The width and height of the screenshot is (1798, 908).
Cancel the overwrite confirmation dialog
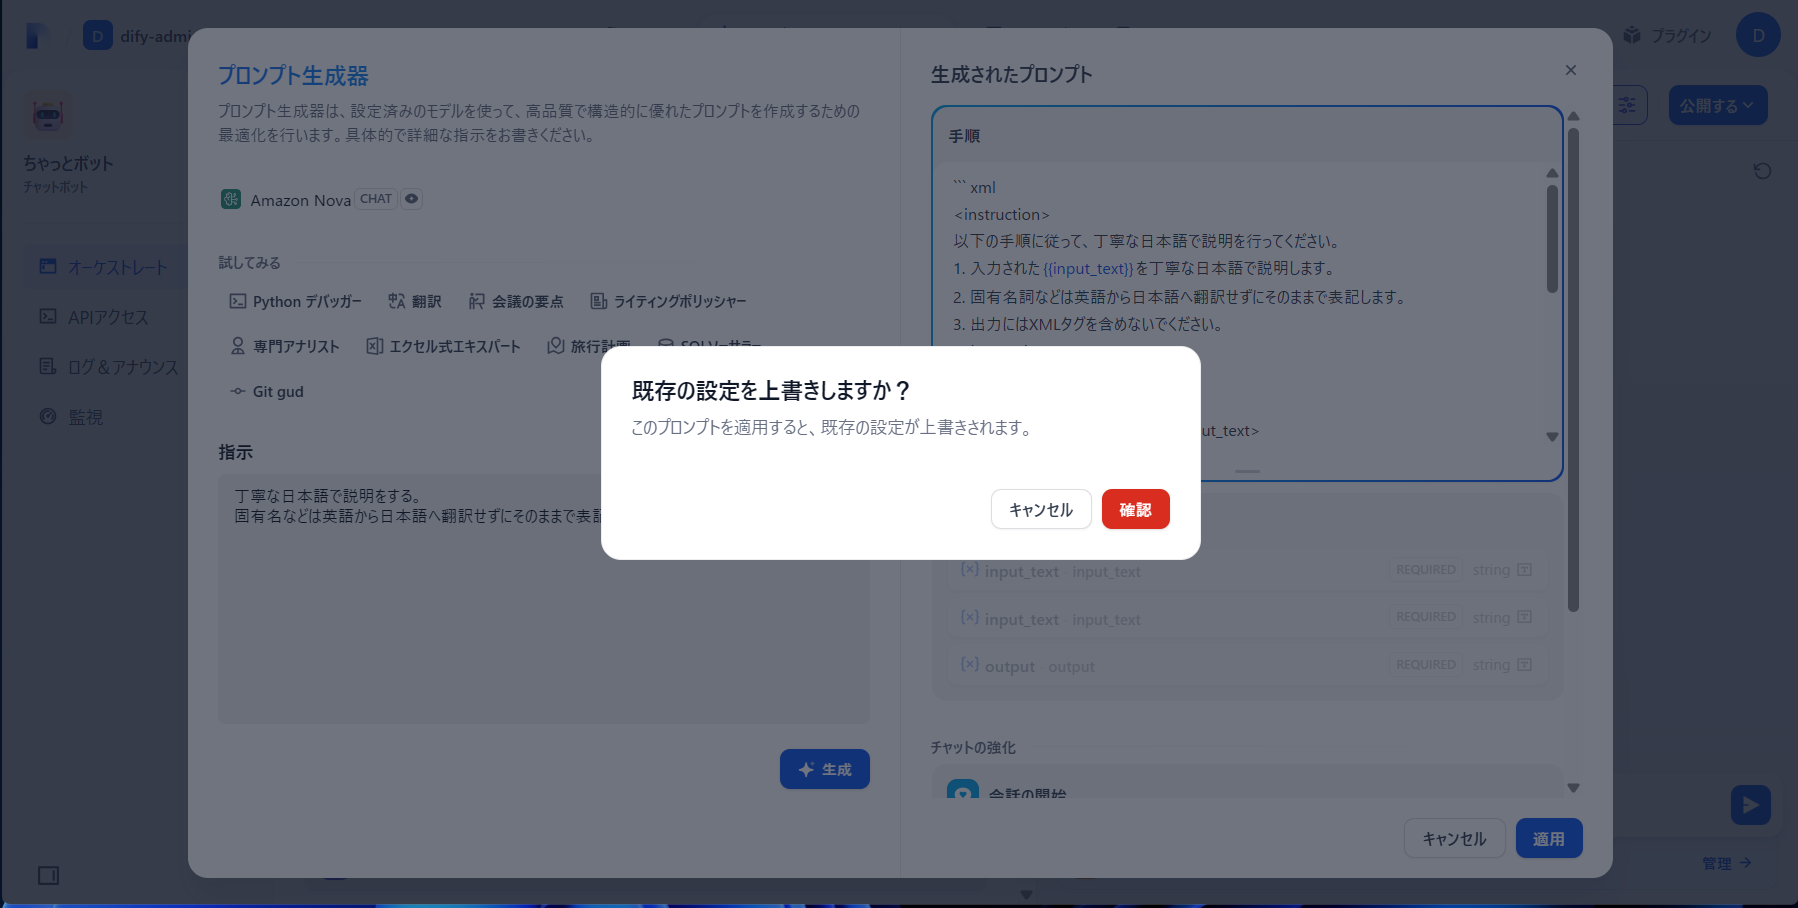(x=1040, y=509)
